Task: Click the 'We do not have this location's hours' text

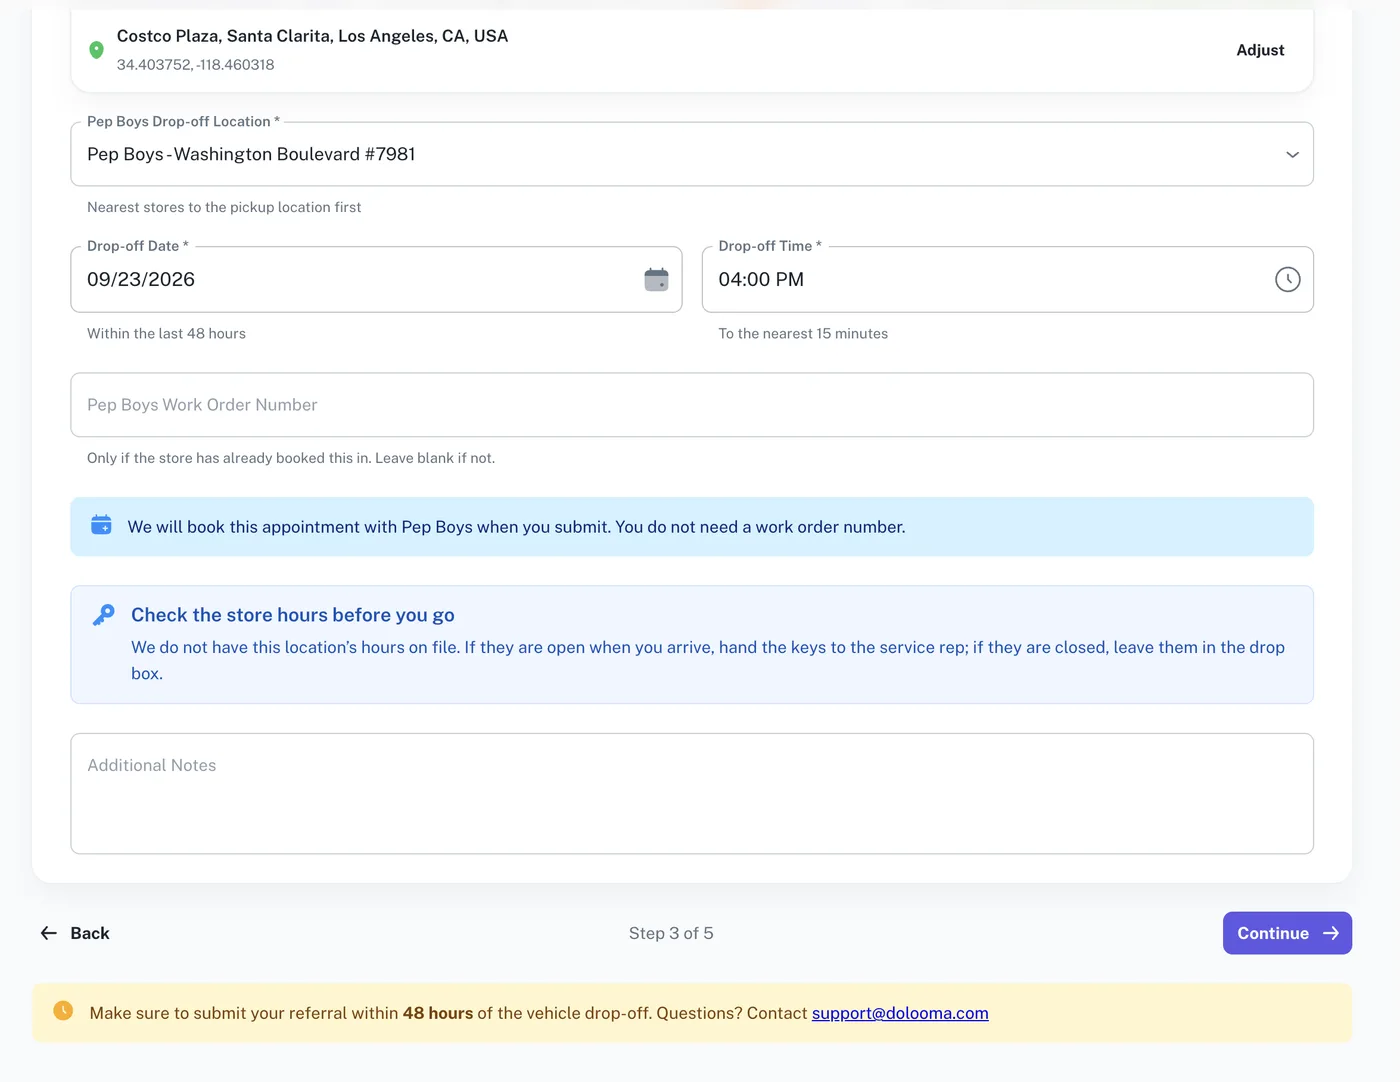Action: 708,660
